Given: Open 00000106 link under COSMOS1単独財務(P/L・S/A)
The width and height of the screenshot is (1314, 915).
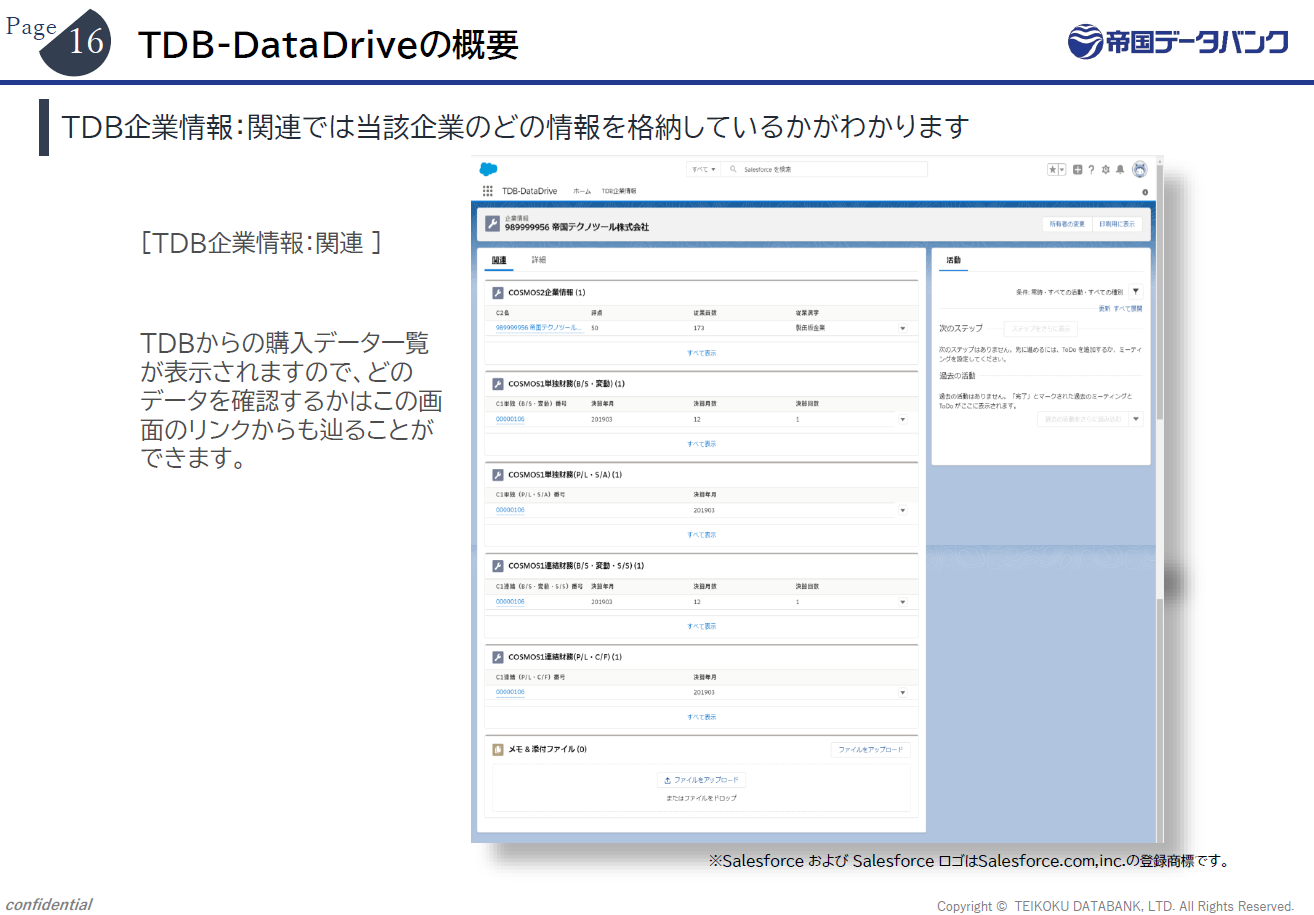Looking at the screenshot, I should coord(510,510).
